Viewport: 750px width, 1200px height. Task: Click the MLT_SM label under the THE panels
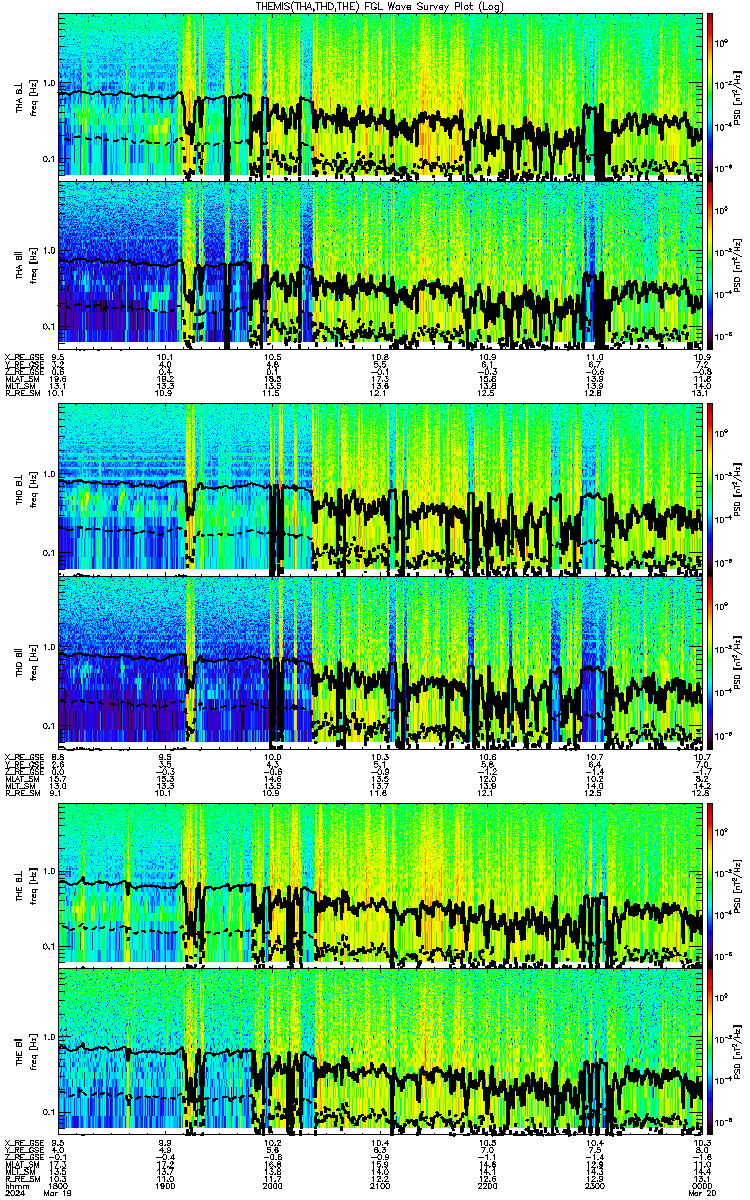(19, 1171)
